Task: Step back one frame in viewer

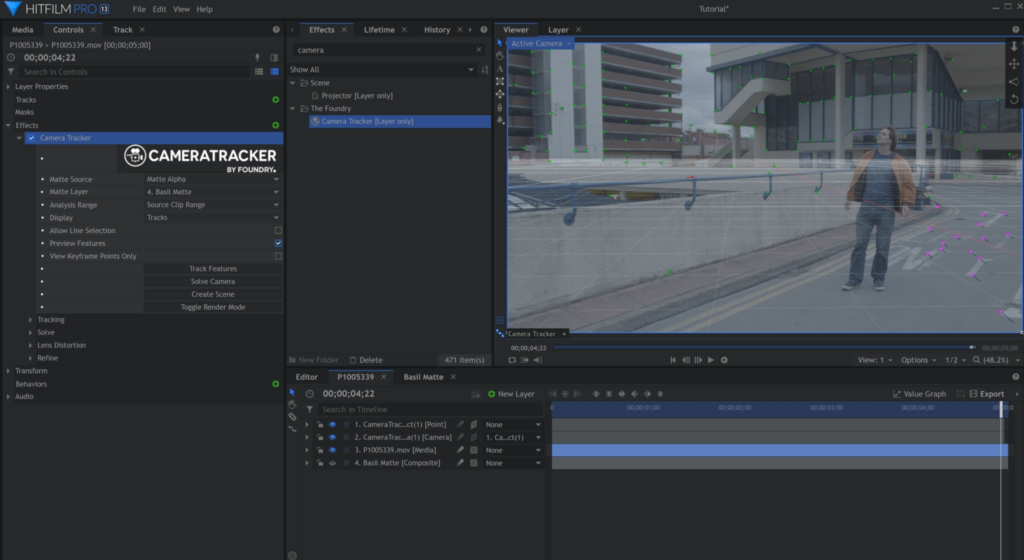Action: 686,360
